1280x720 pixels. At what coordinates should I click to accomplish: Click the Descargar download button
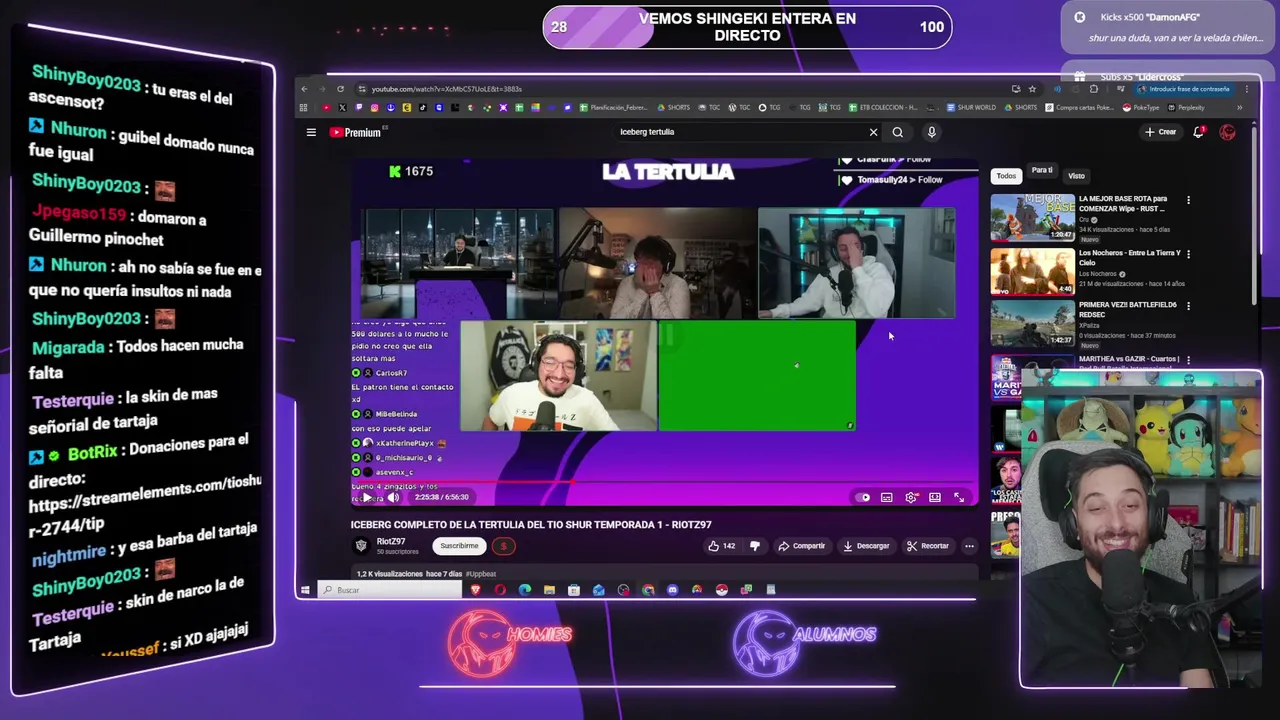(x=866, y=546)
